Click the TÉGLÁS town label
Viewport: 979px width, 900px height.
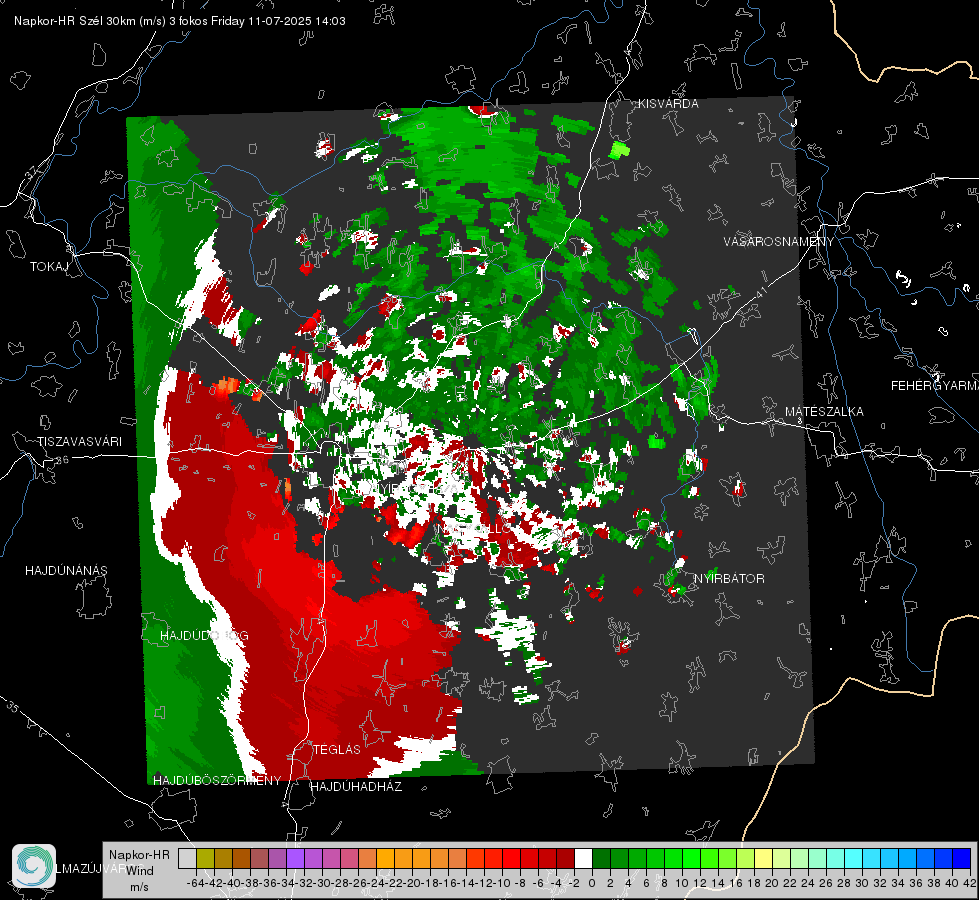pyautogui.click(x=337, y=750)
